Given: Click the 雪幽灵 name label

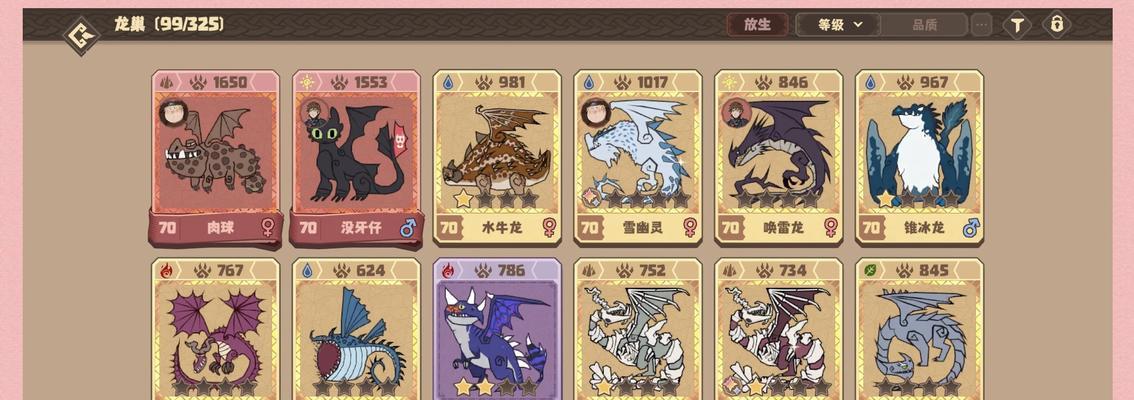Looking at the screenshot, I should tap(643, 228).
